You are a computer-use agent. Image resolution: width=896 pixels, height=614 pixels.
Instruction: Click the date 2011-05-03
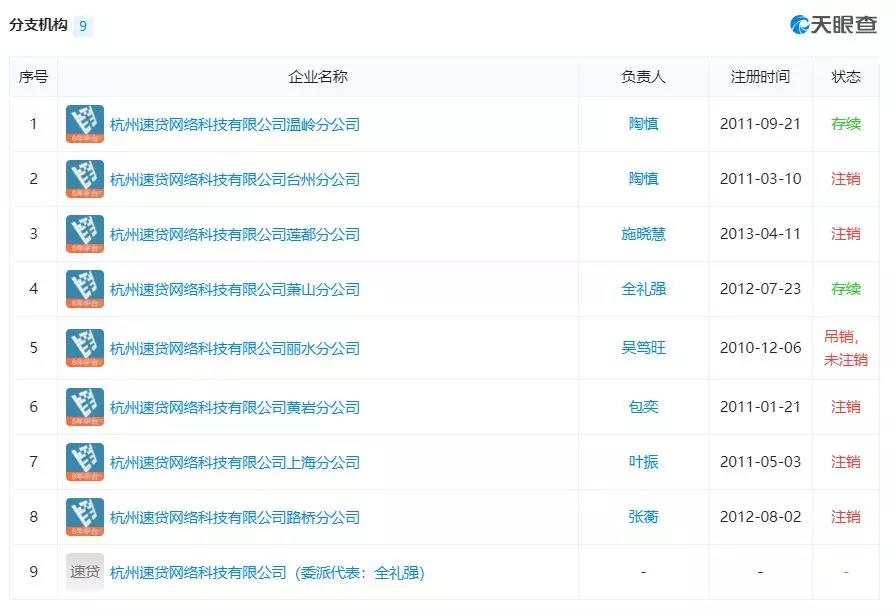click(760, 462)
